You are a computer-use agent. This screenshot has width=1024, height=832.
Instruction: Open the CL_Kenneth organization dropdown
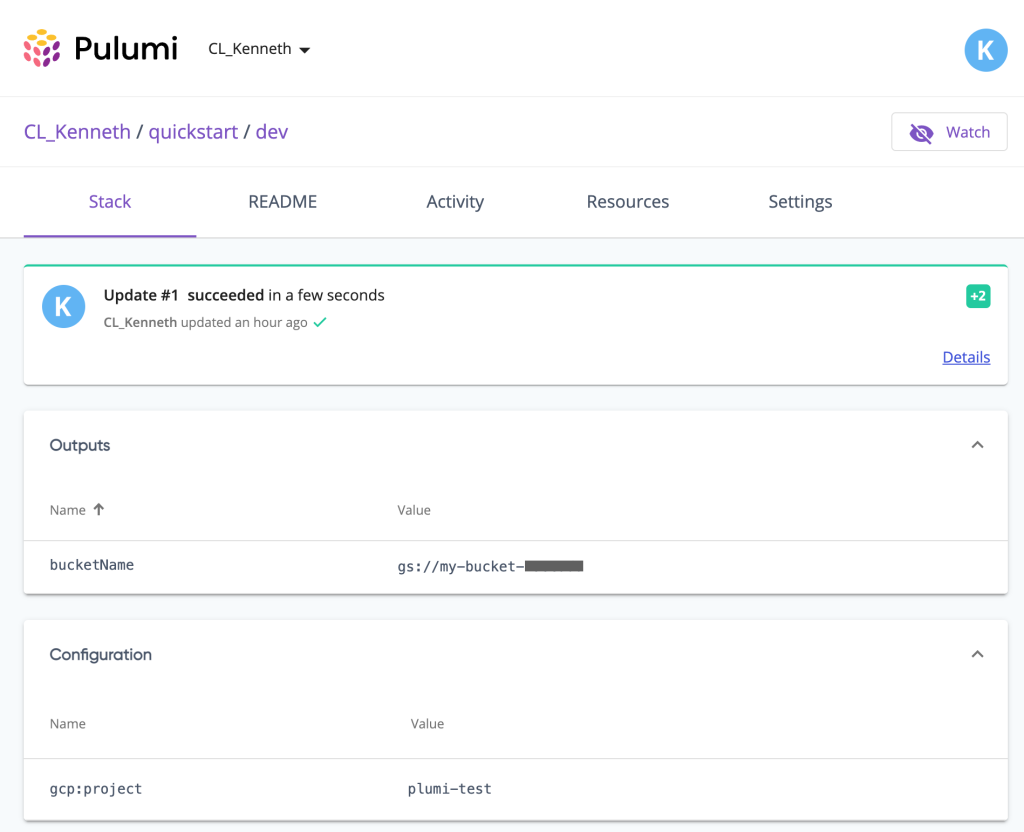pyautogui.click(x=258, y=48)
